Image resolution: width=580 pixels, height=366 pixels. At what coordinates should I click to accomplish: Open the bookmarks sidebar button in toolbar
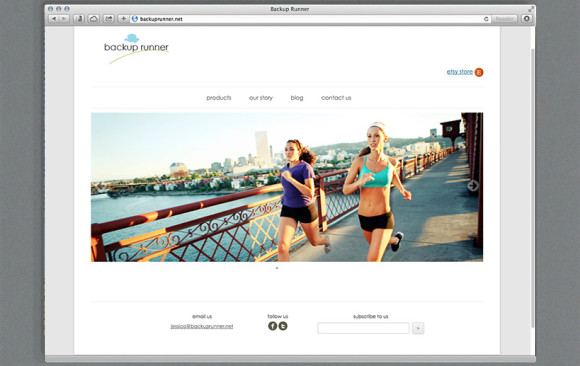click(78, 19)
